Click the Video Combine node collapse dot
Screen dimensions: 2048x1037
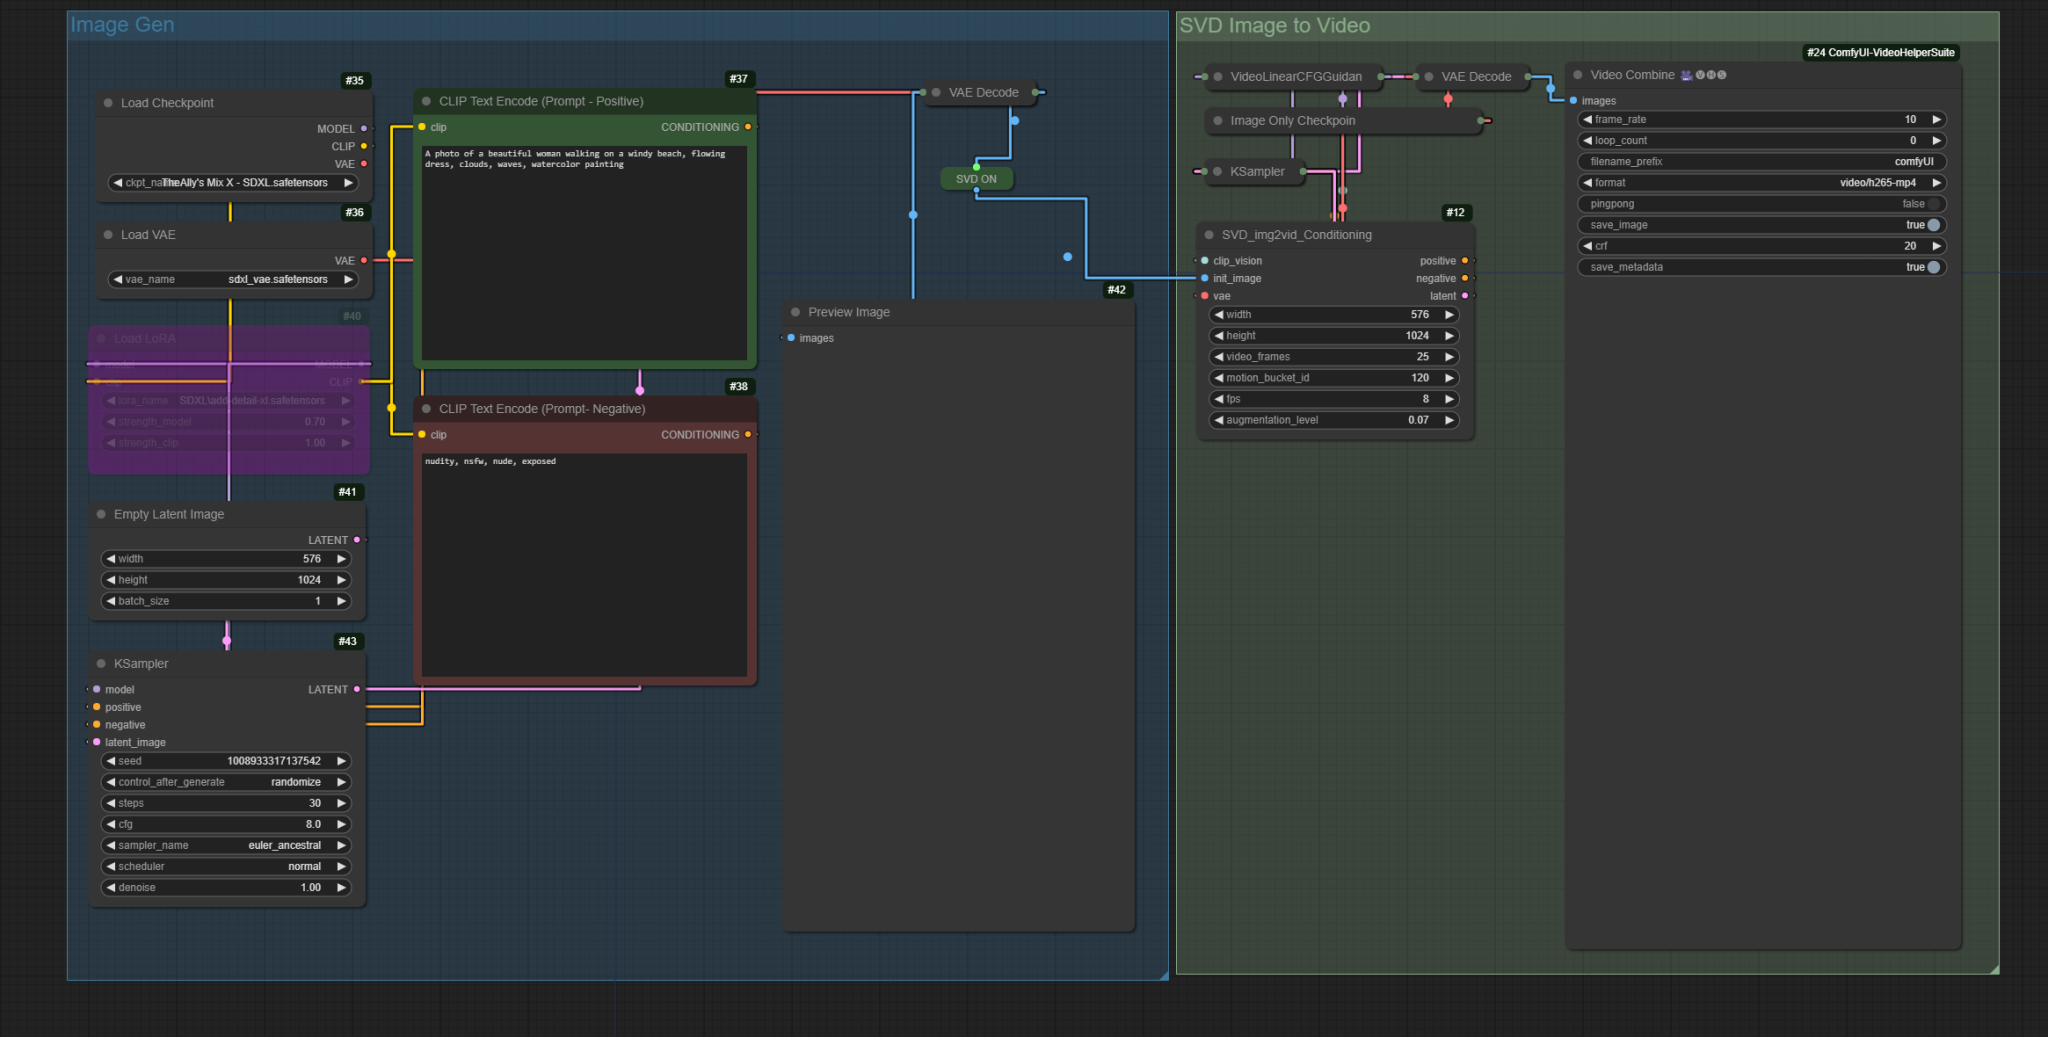[1578, 75]
